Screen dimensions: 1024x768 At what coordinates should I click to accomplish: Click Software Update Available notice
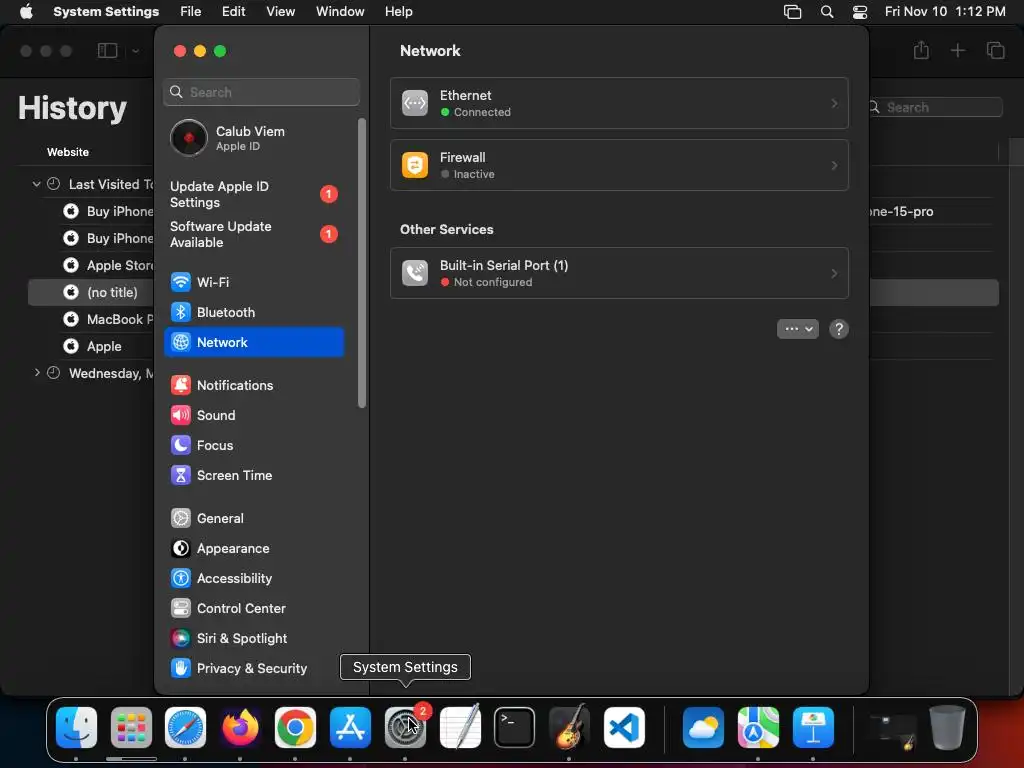[253, 234]
